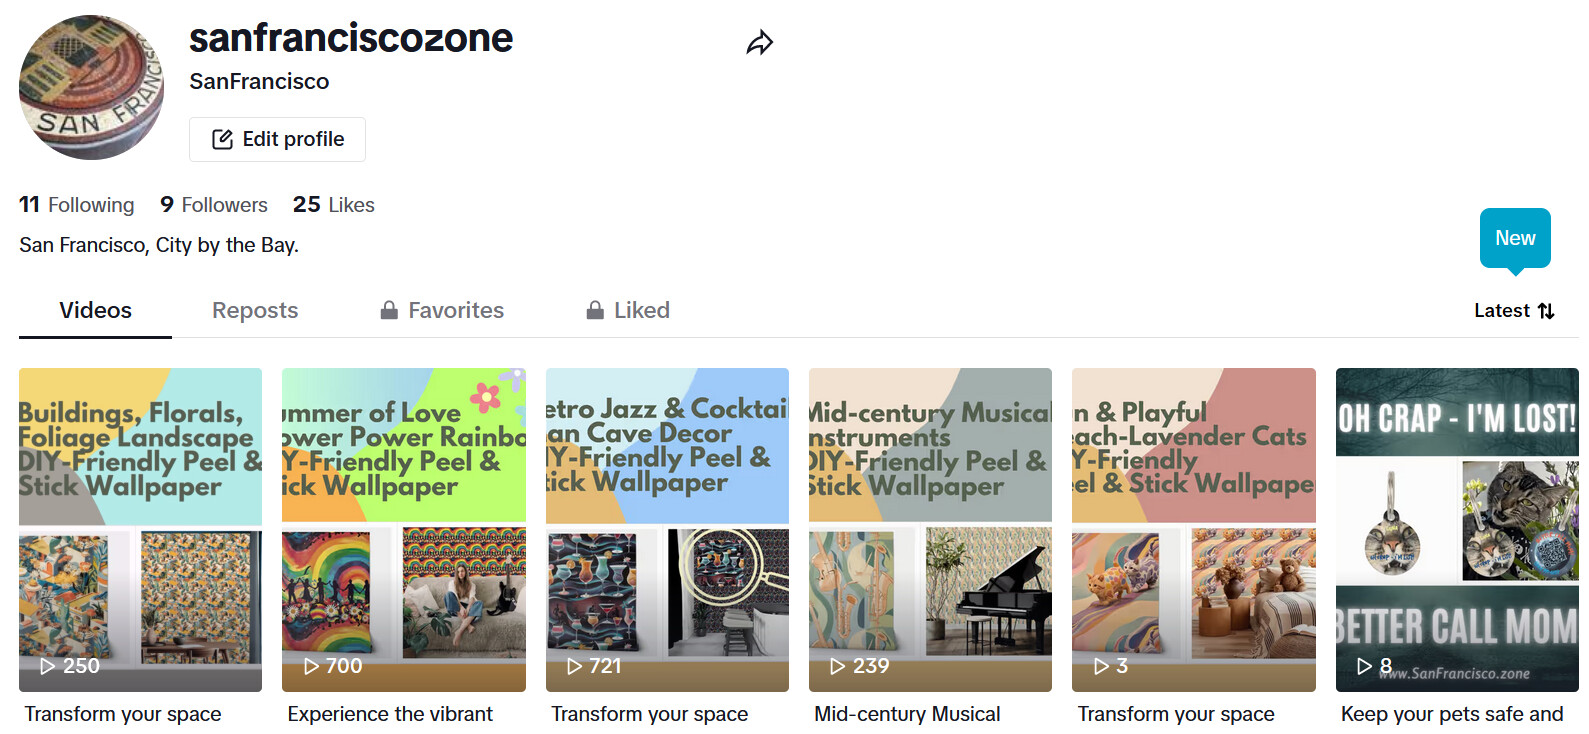The image size is (1589, 734).
Task: Open the 11 Following list
Action: tap(77, 205)
